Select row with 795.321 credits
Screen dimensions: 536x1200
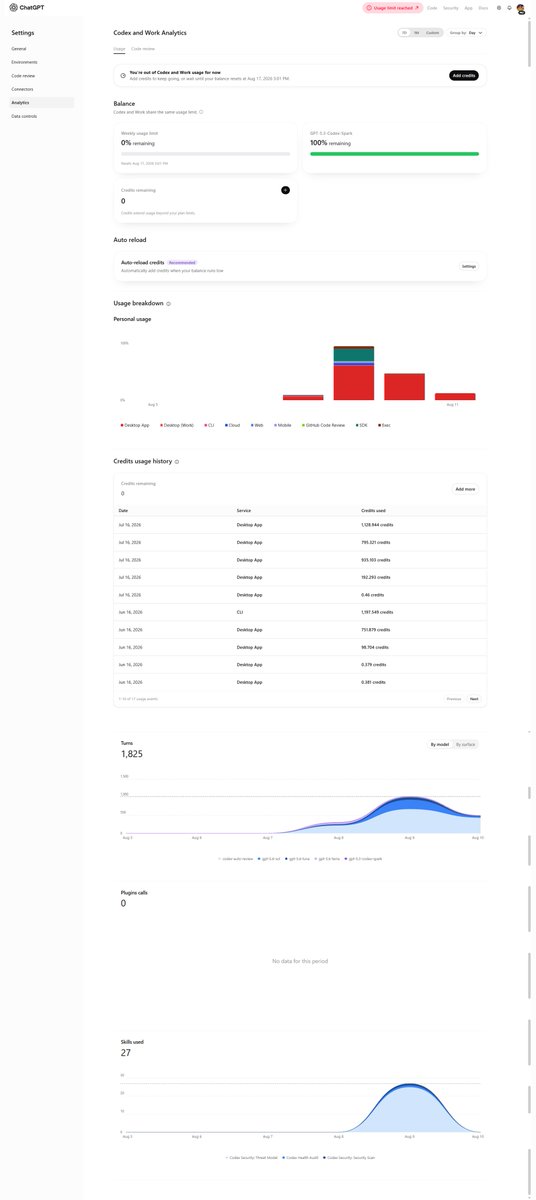(x=300, y=542)
